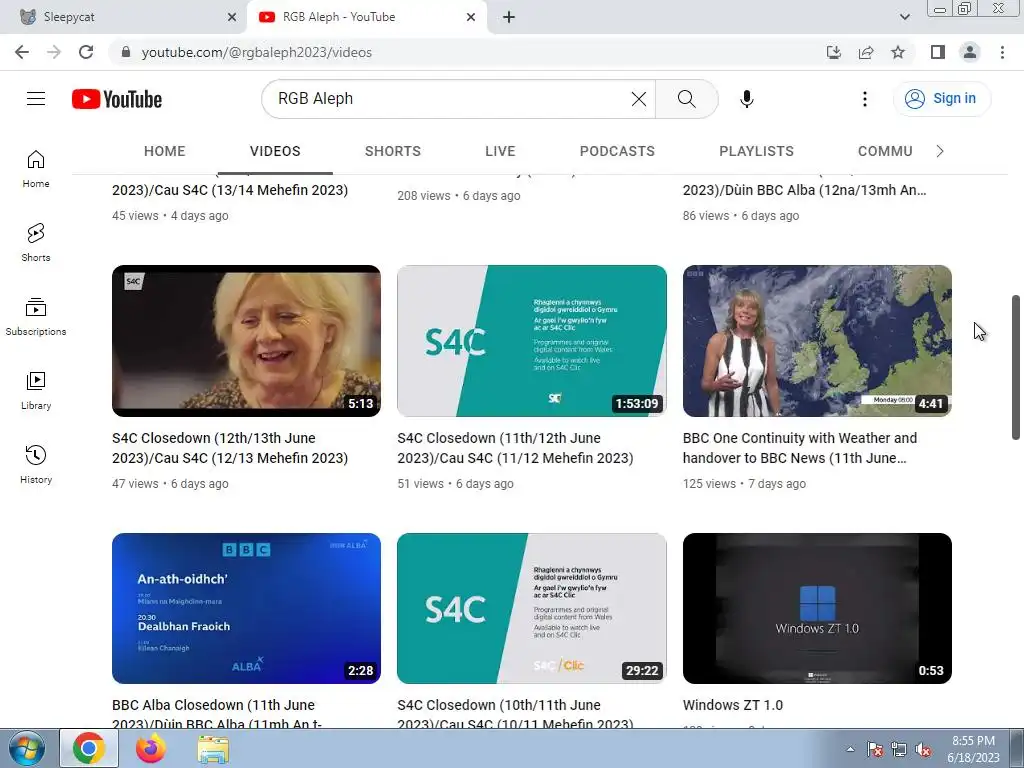Click title BBC Alba Closedown (11th June
The width and height of the screenshot is (1024, 768).
(216, 714)
